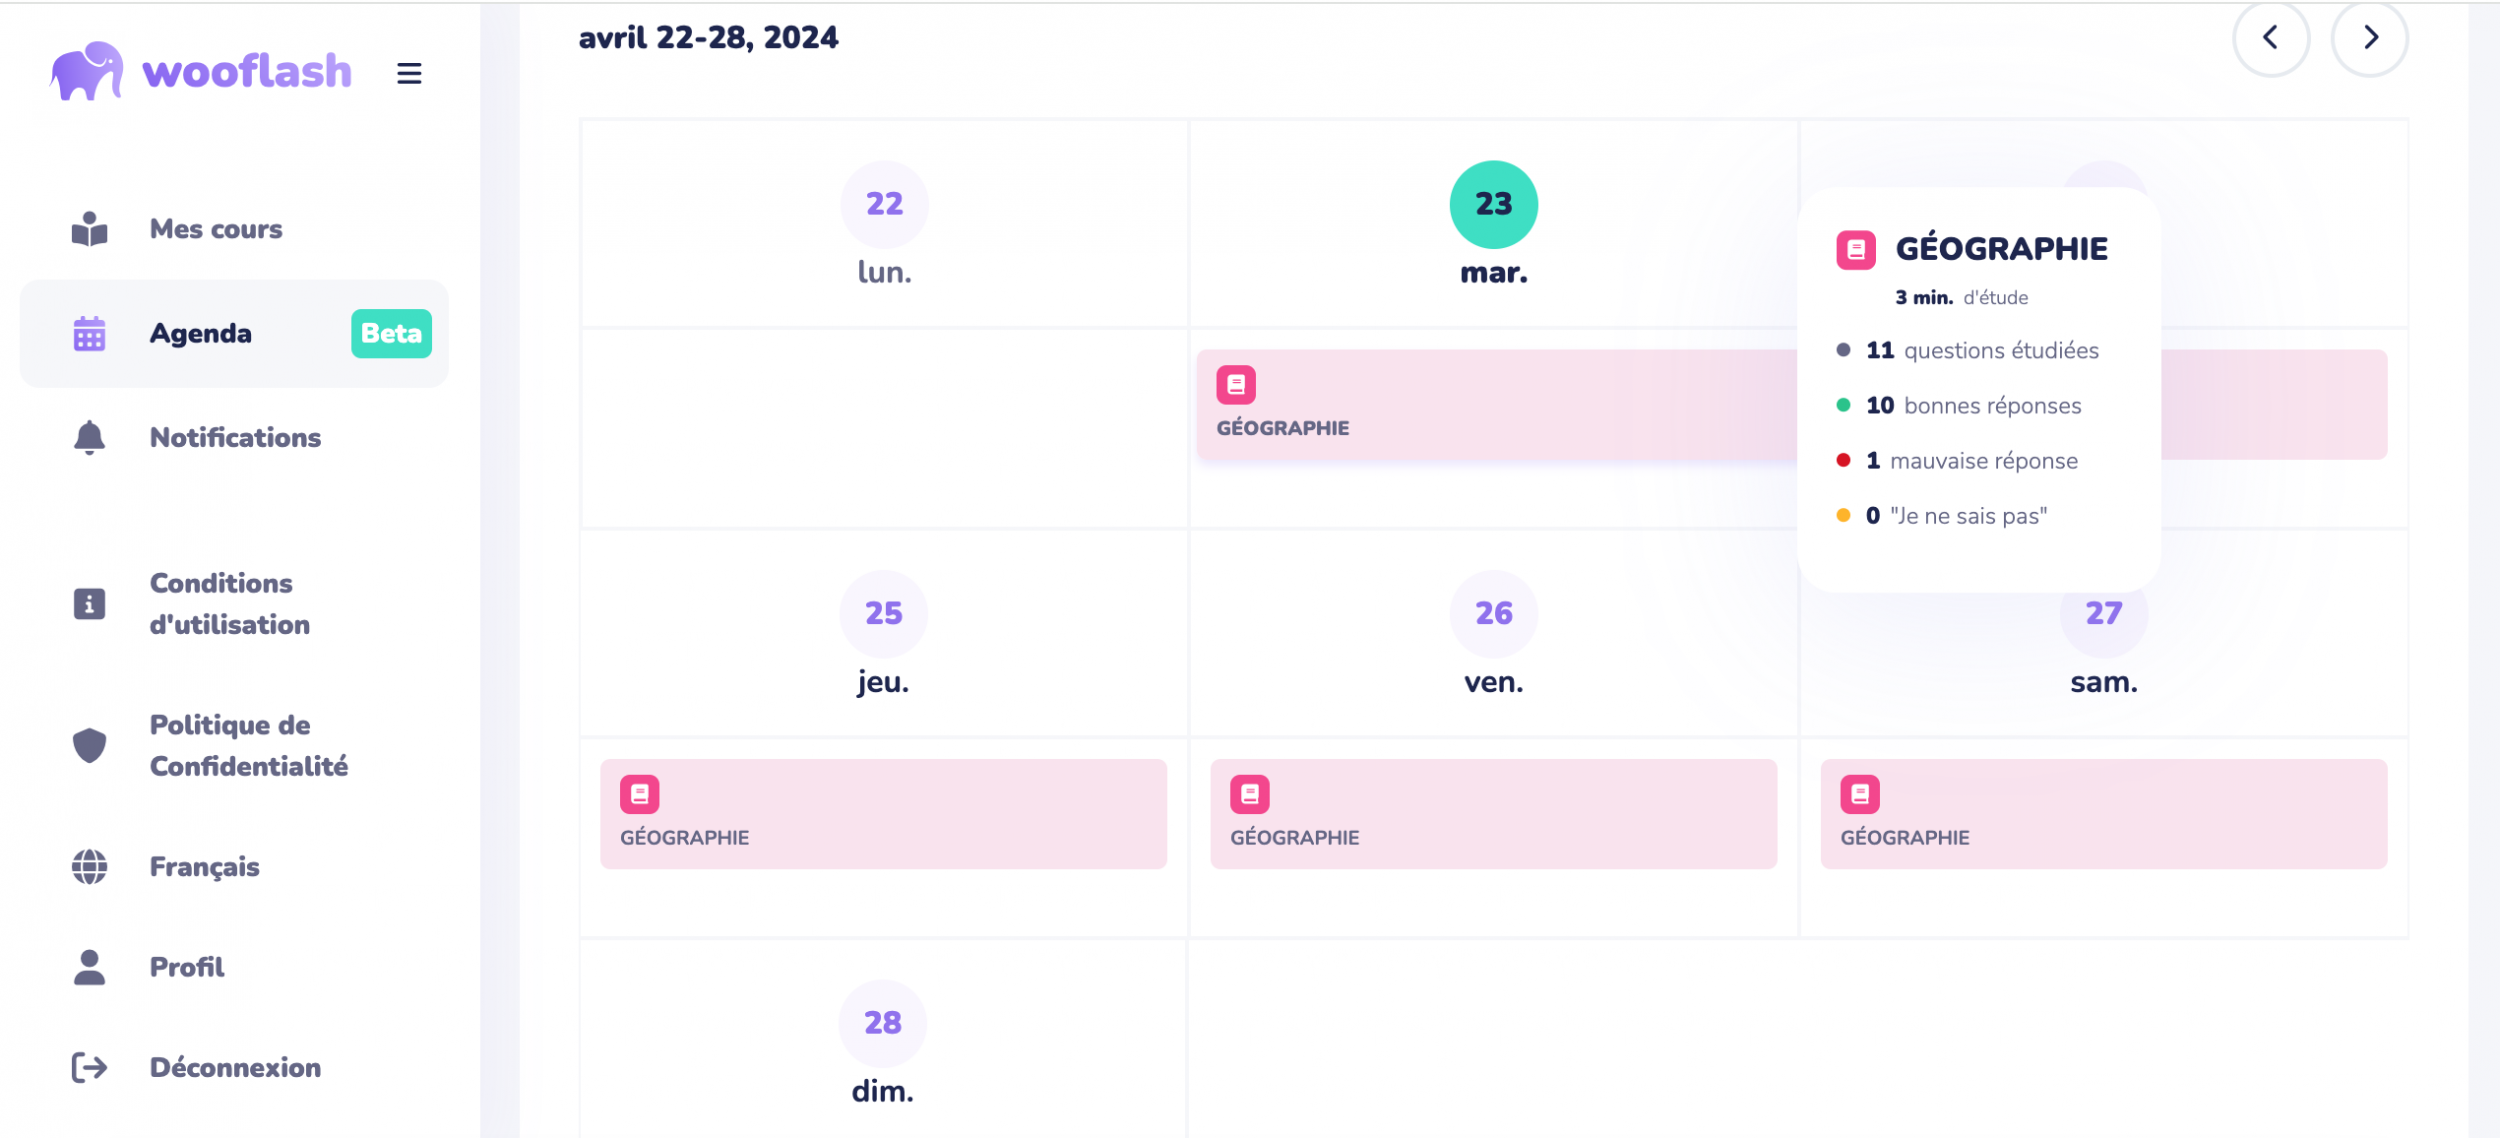This screenshot has height=1138, width=2500.
Task: Click the Déconnexion logout icon
Action: pos(90,1068)
